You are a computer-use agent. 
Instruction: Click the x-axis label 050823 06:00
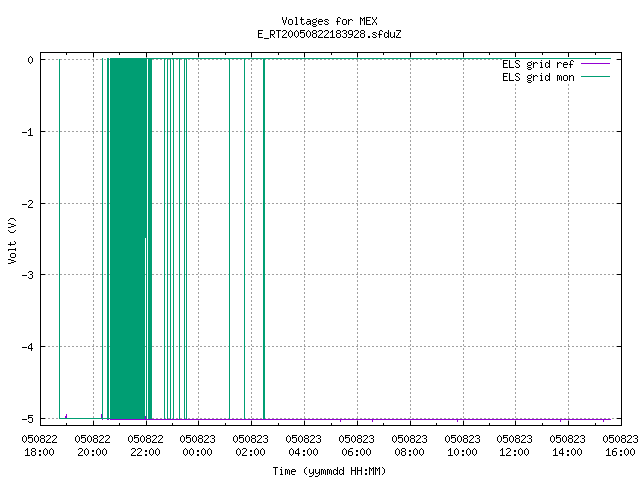tap(357, 446)
